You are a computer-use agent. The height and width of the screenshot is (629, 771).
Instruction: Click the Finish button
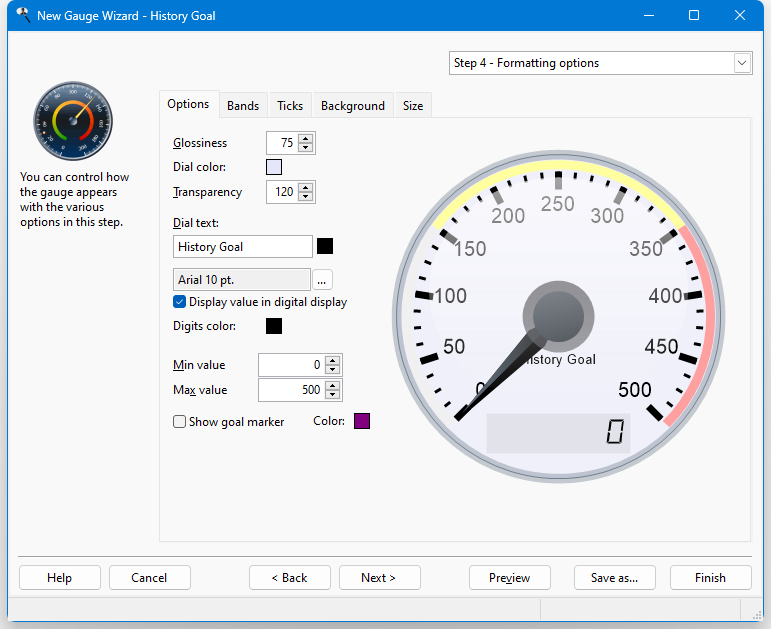coord(711,577)
